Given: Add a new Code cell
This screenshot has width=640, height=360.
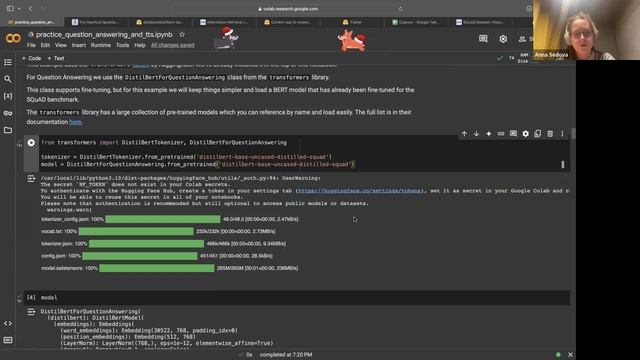Looking at the screenshot, I should point(31,58).
